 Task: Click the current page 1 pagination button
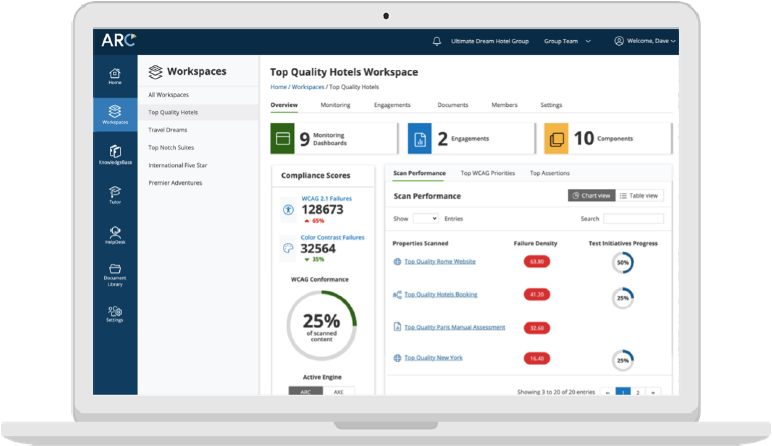click(x=623, y=392)
